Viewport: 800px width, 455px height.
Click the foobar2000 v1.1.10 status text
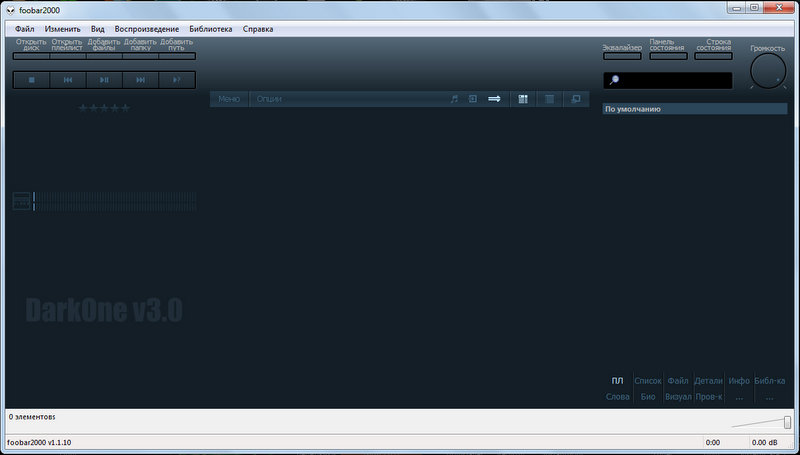coord(39,442)
